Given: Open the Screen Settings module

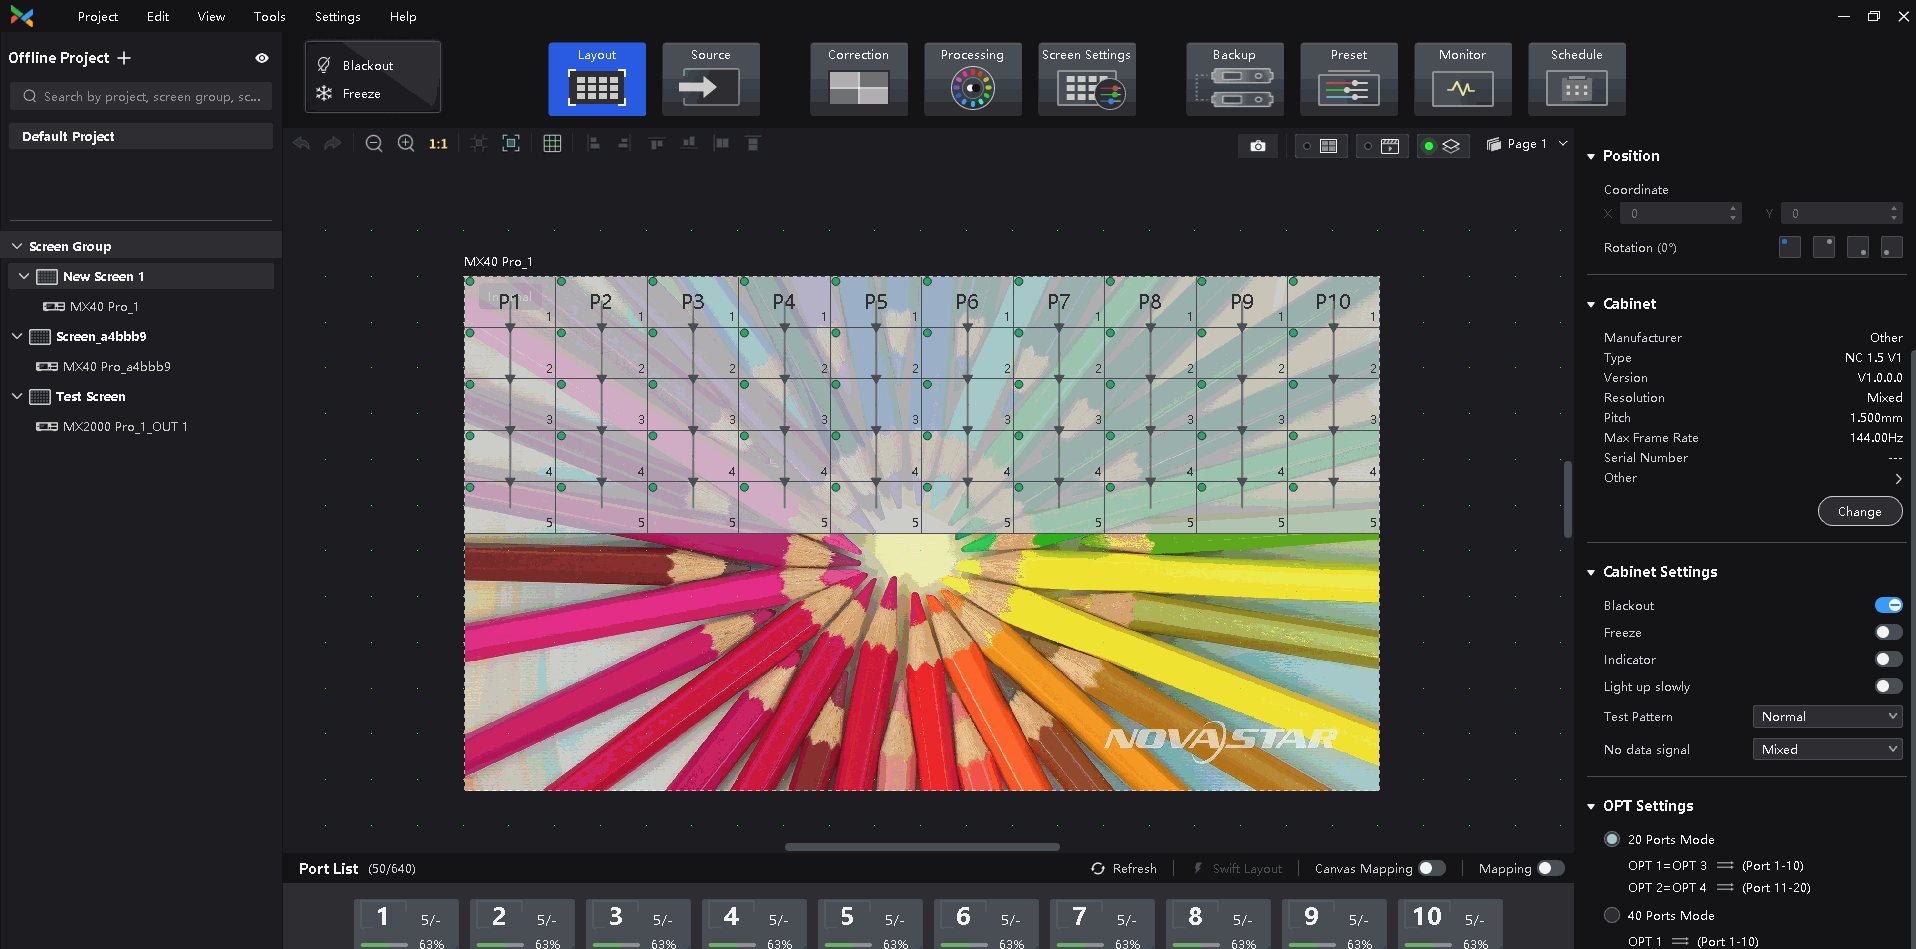Looking at the screenshot, I should pos(1086,79).
